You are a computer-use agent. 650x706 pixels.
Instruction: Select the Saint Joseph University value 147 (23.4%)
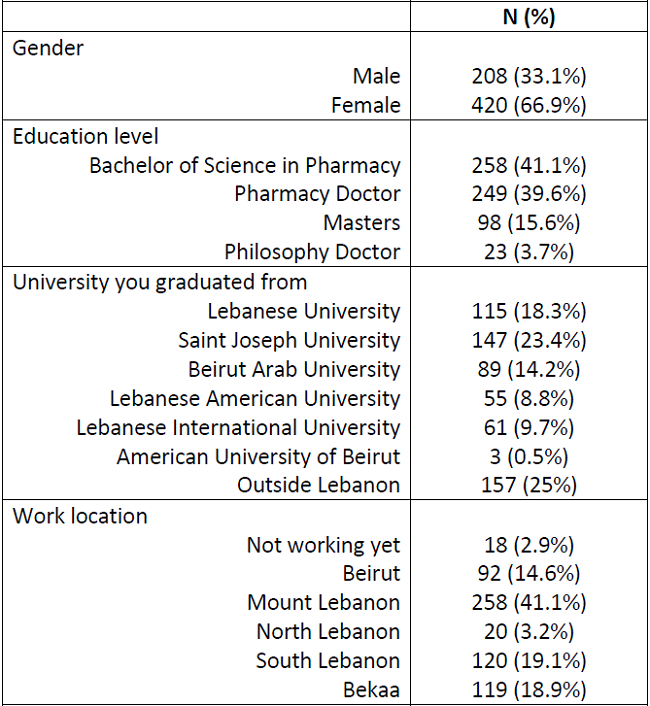[x=528, y=340]
